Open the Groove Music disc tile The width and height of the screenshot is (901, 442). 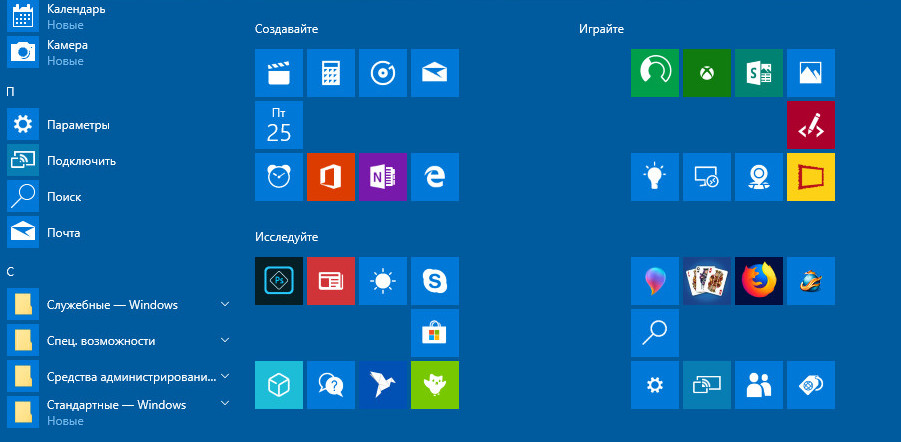383,73
